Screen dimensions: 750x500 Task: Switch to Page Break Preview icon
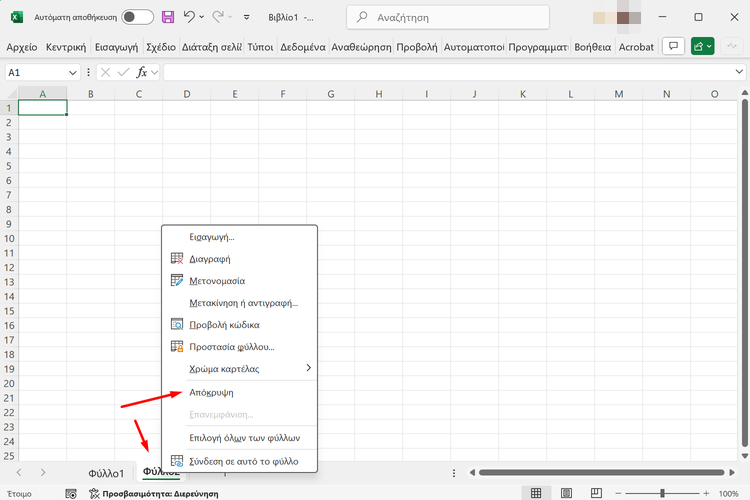coord(596,493)
